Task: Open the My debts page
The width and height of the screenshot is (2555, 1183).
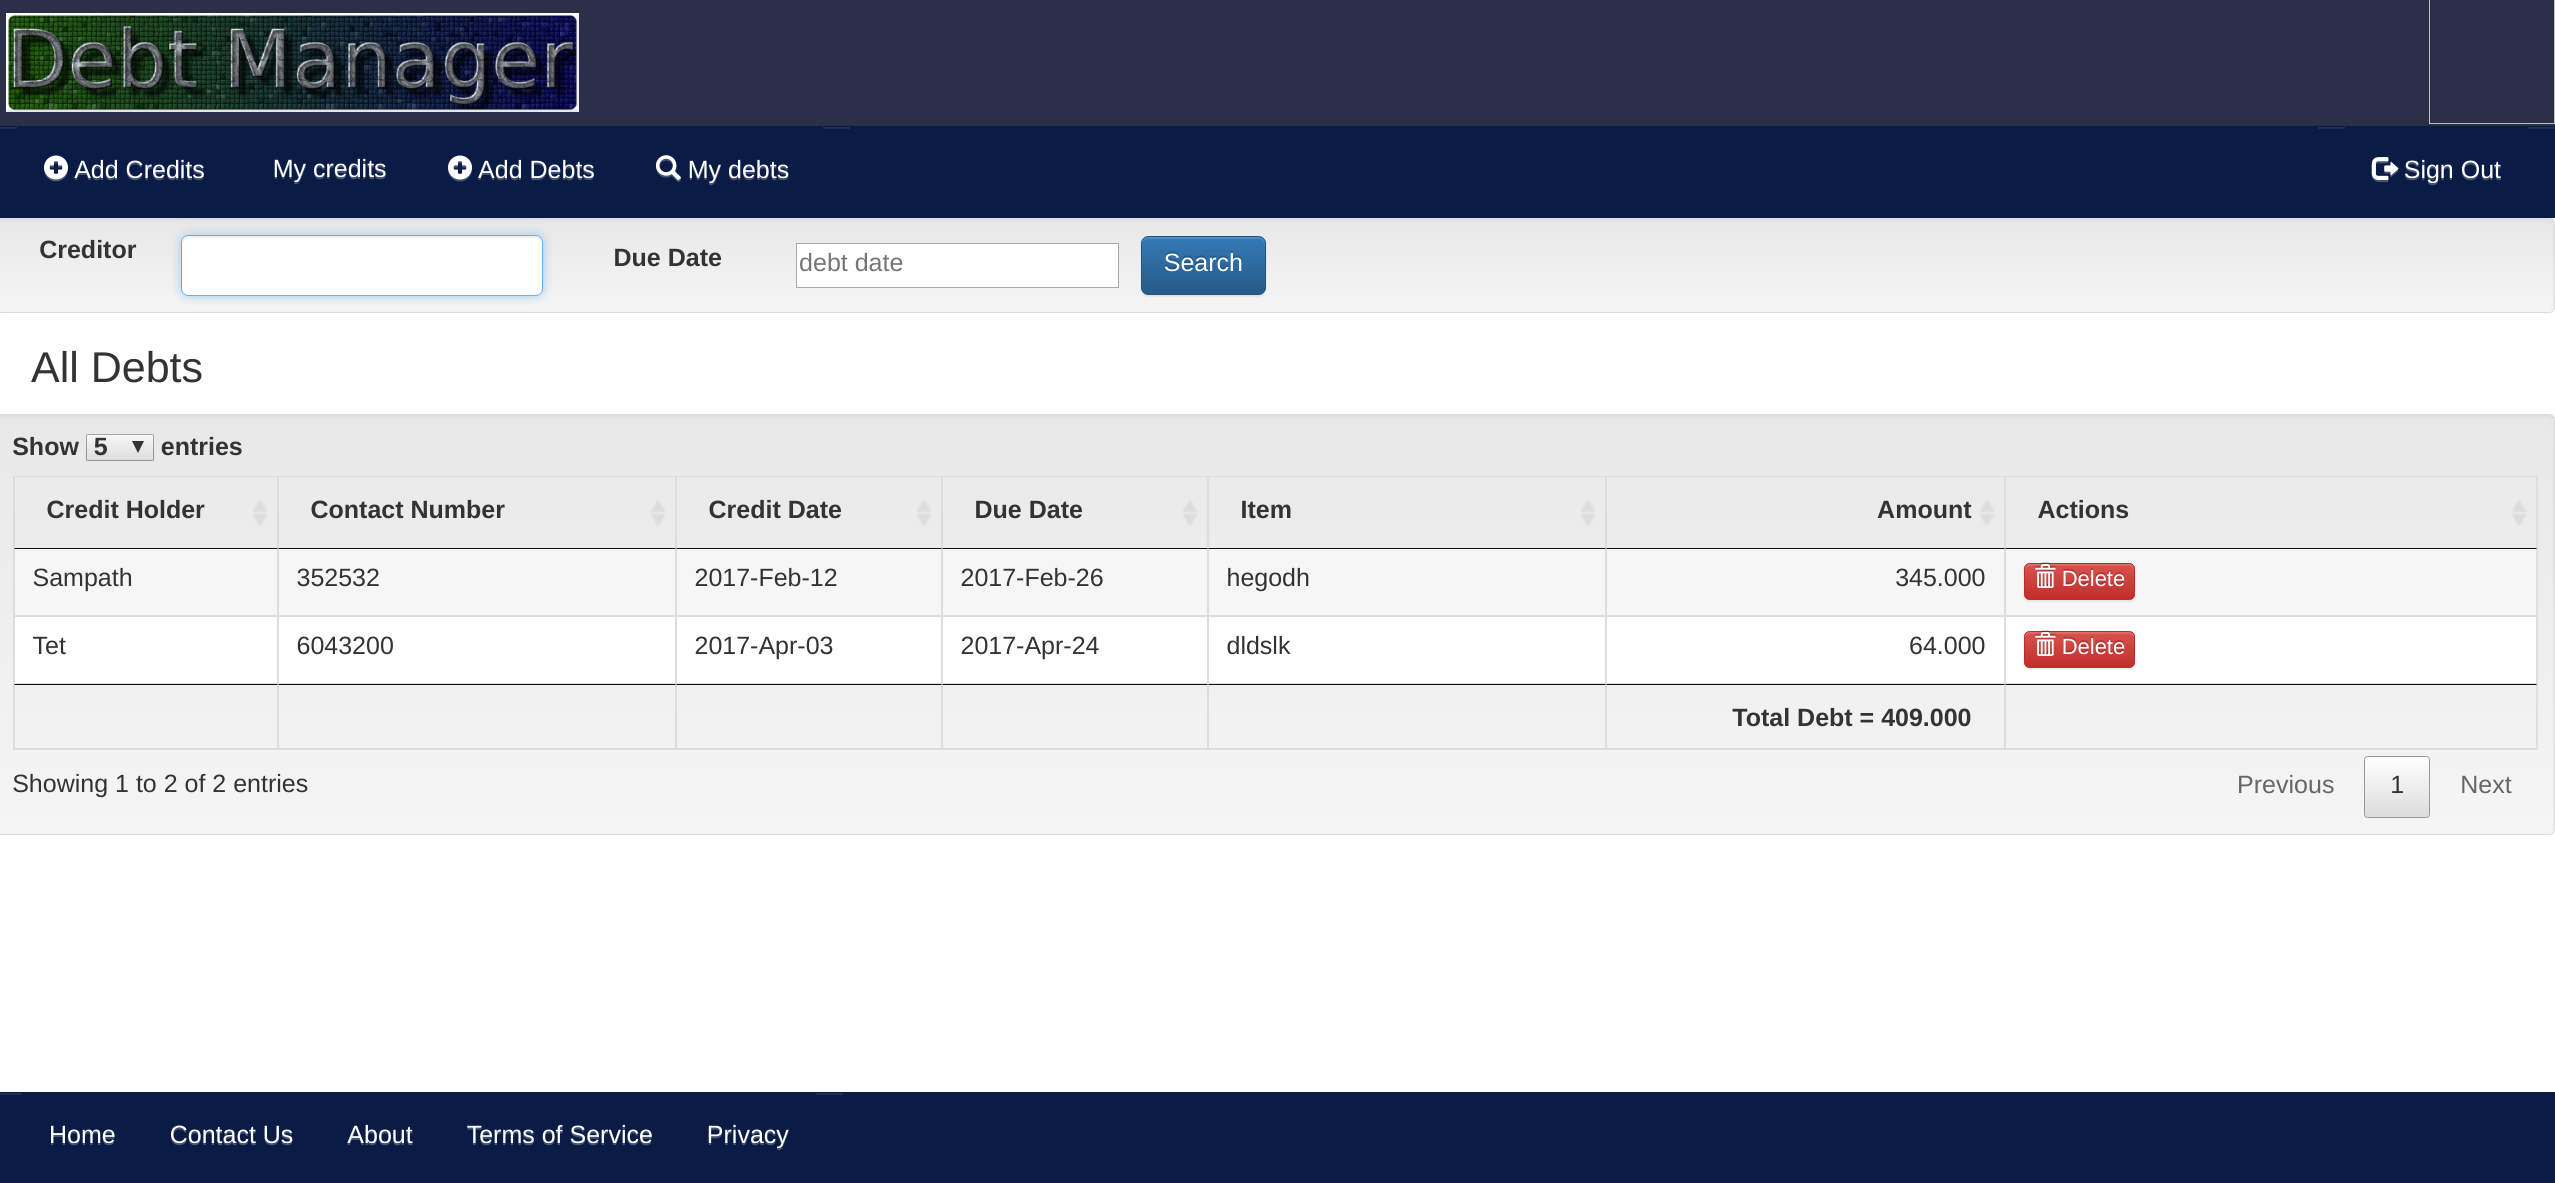Action: 722,169
